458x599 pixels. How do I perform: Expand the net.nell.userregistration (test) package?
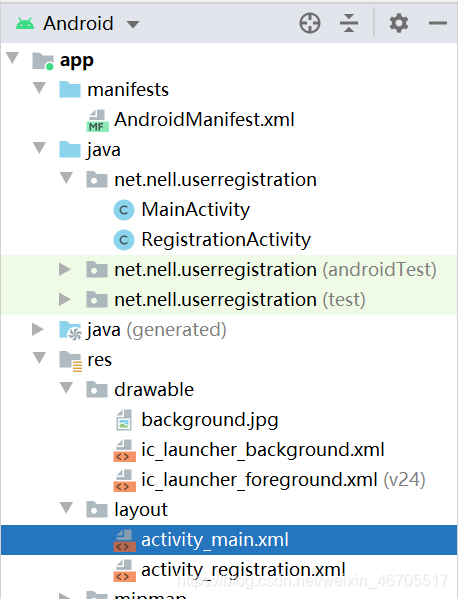click(x=65, y=299)
